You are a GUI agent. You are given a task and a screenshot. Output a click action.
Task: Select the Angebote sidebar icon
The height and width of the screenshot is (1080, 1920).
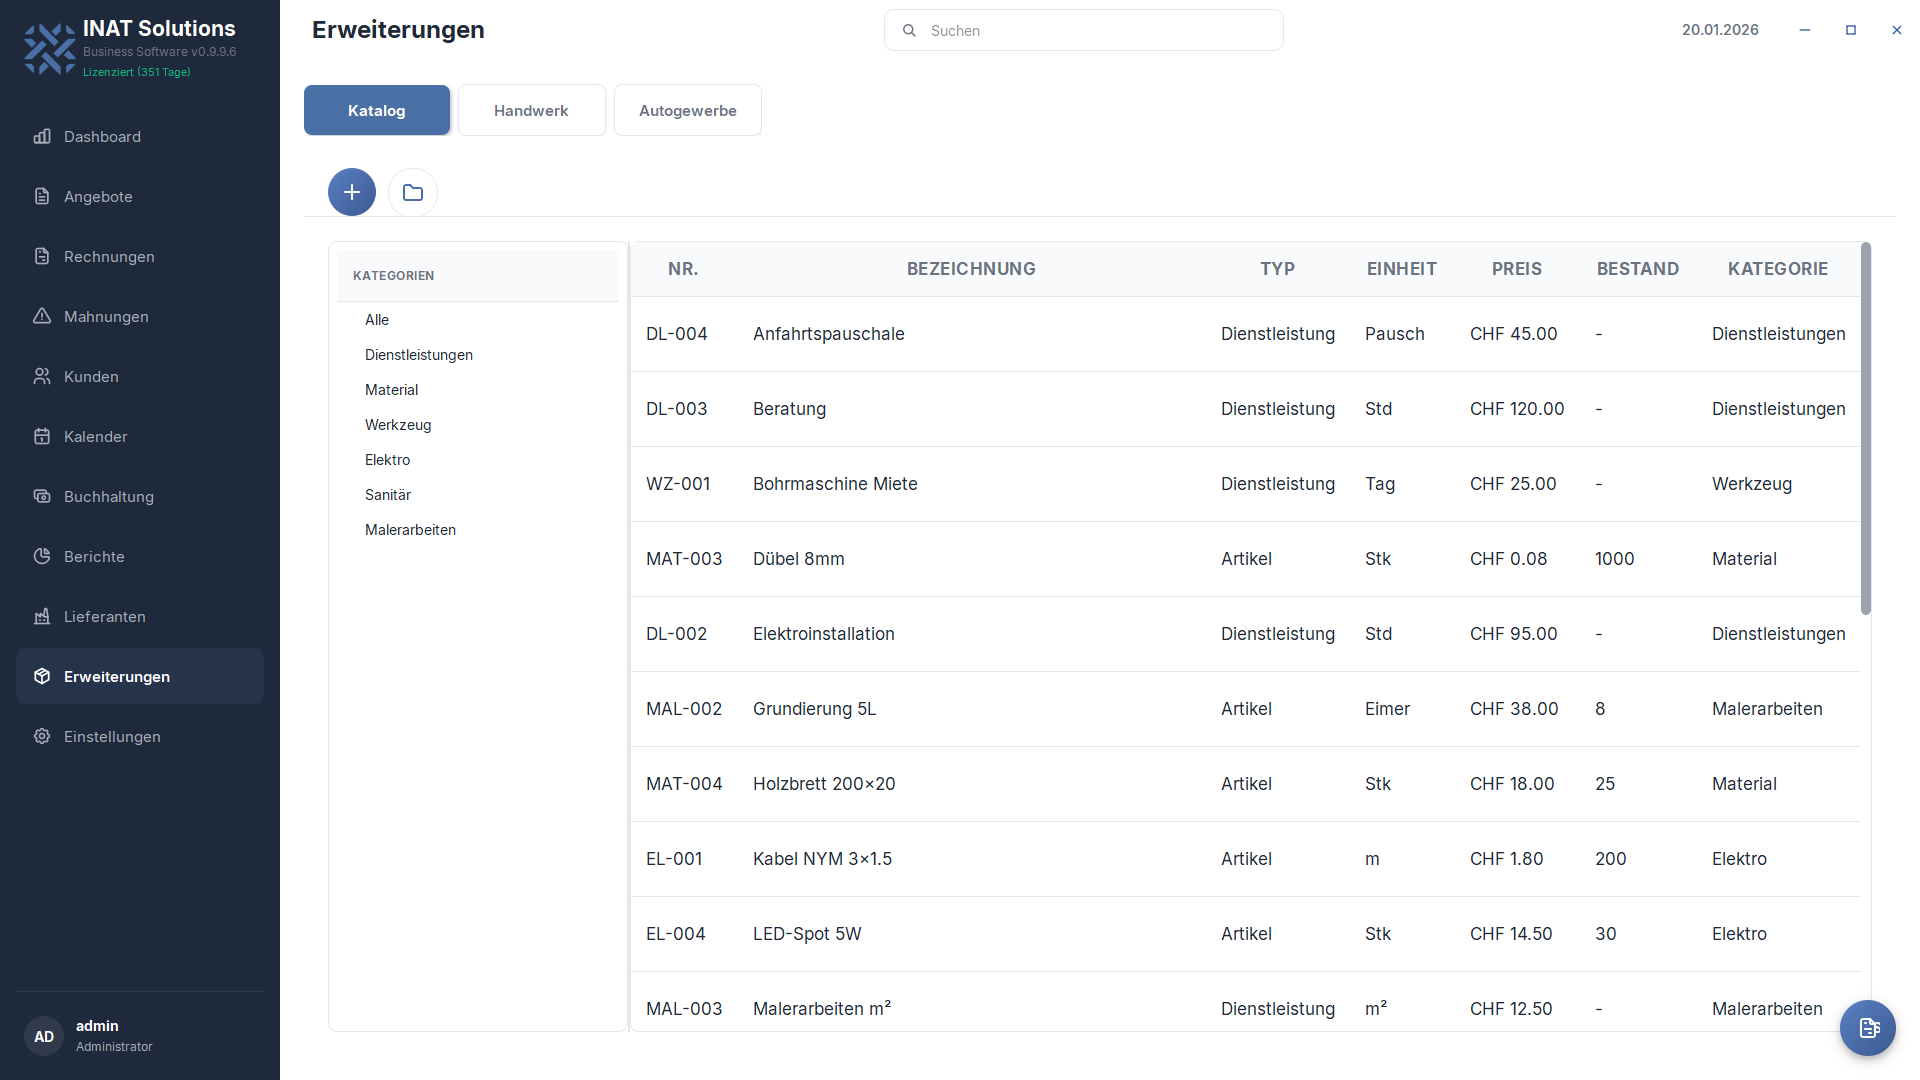(x=42, y=196)
